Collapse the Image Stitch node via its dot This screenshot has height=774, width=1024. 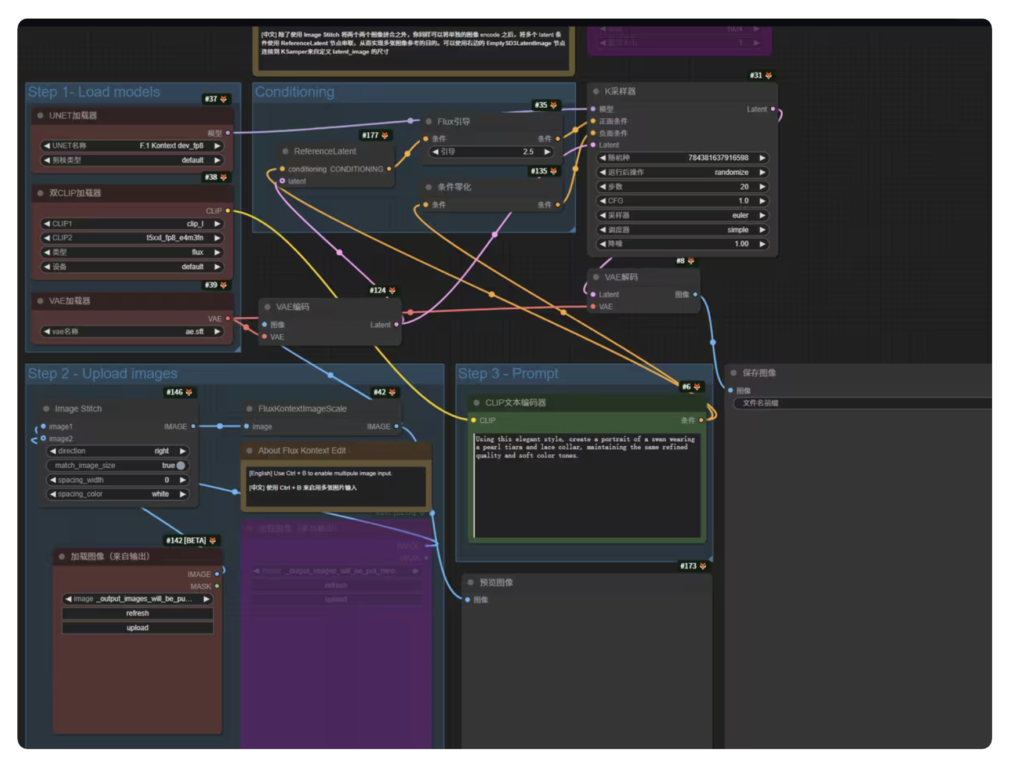point(46,409)
